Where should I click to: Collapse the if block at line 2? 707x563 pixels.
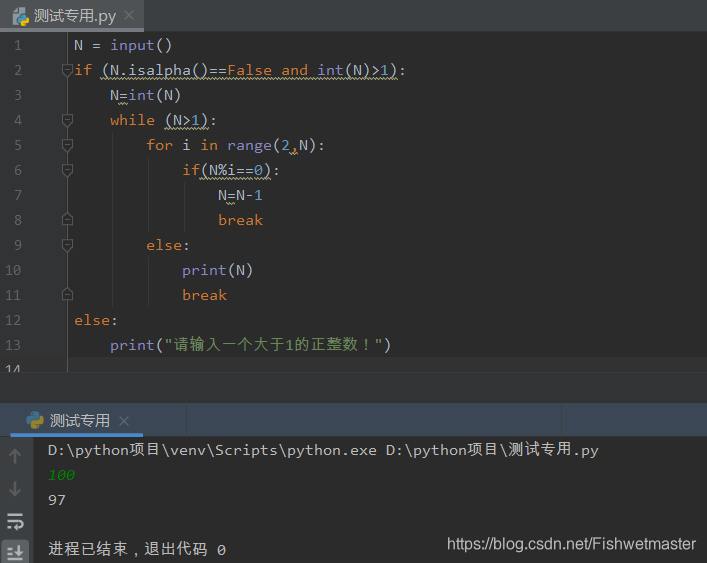coord(67,70)
